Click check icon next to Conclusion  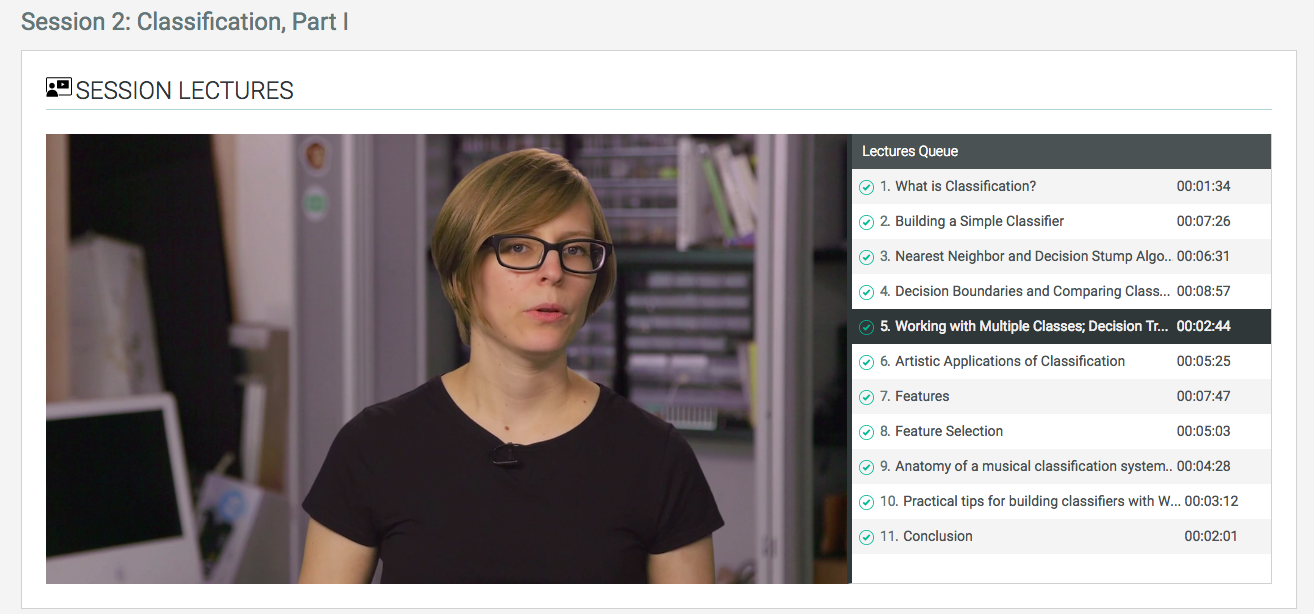[x=867, y=537]
